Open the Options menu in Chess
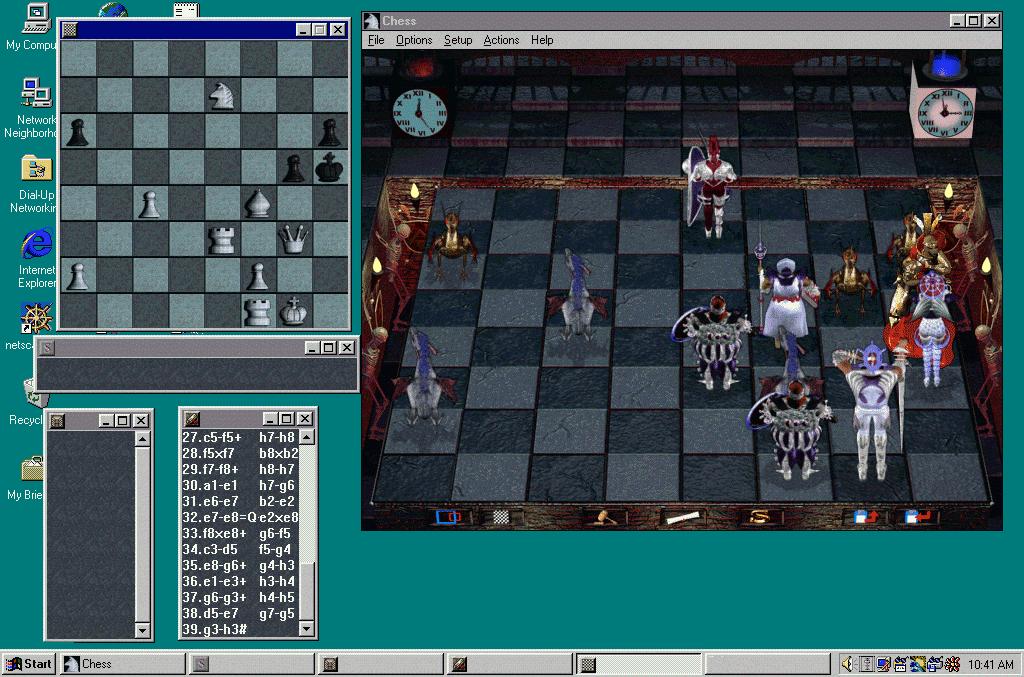1024x677 pixels. 414,40
